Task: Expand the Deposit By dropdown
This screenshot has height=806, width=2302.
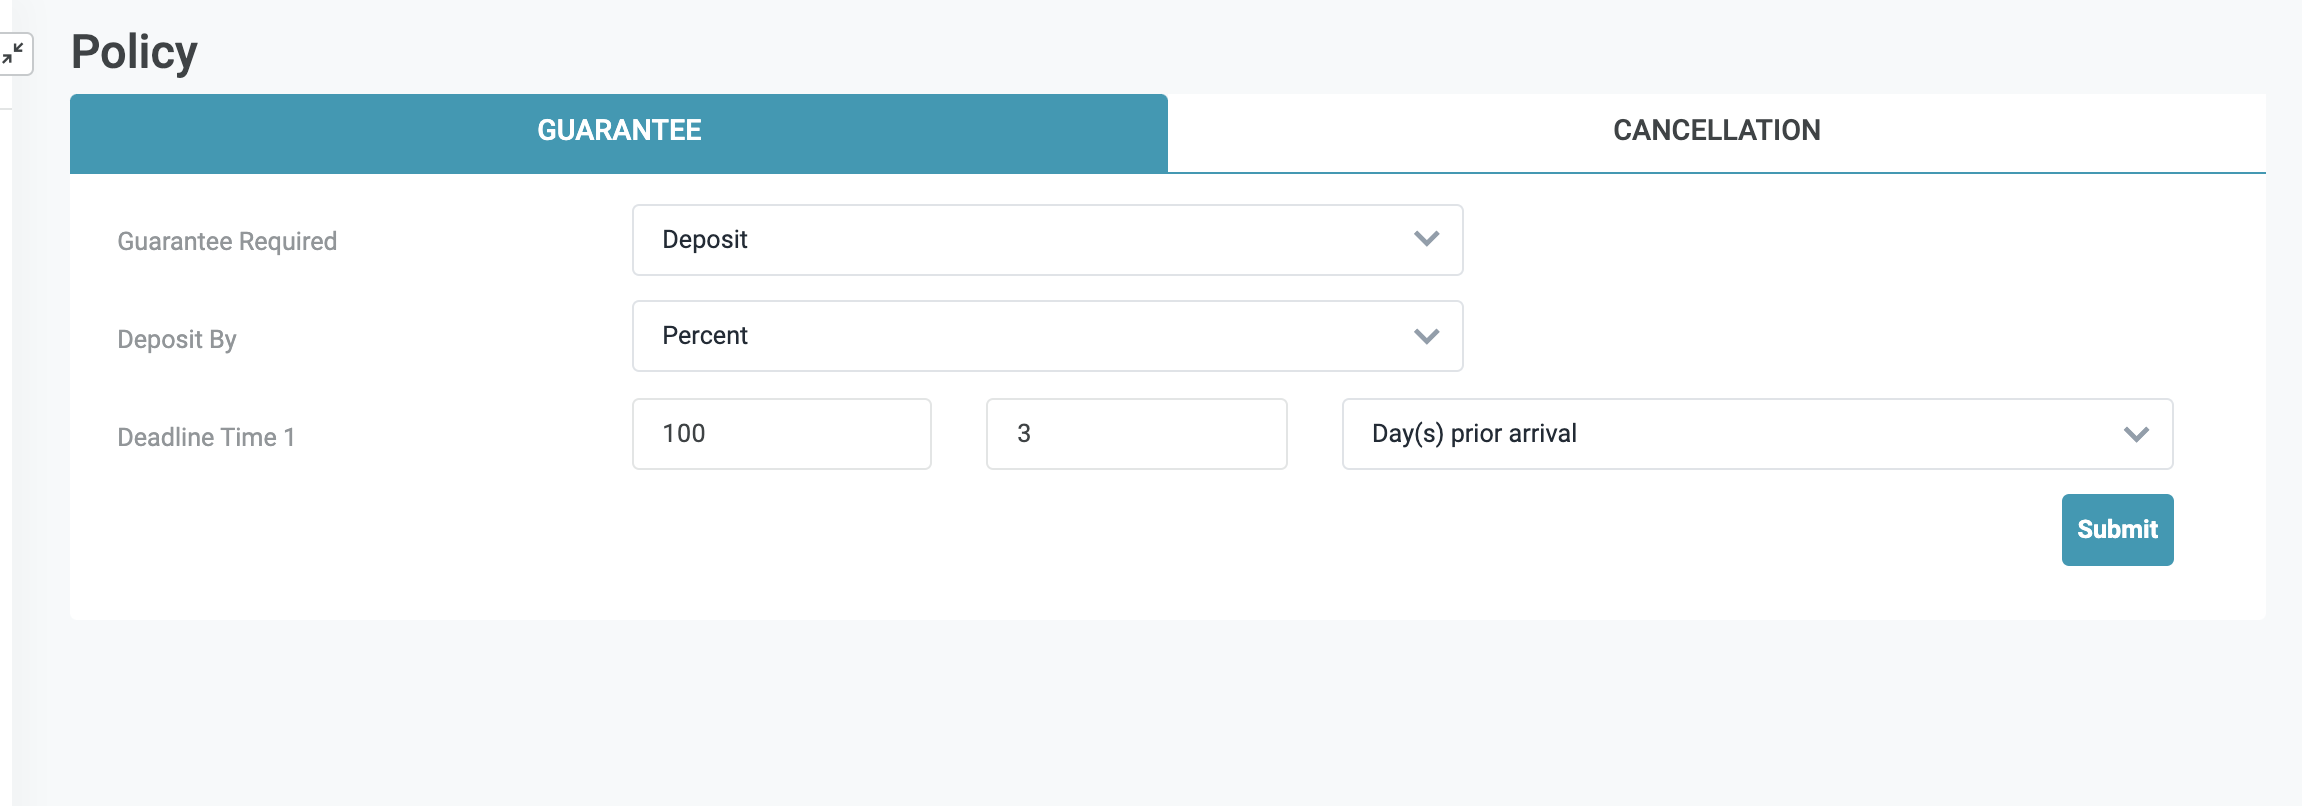Action: pyautogui.click(x=1046, y=336)
